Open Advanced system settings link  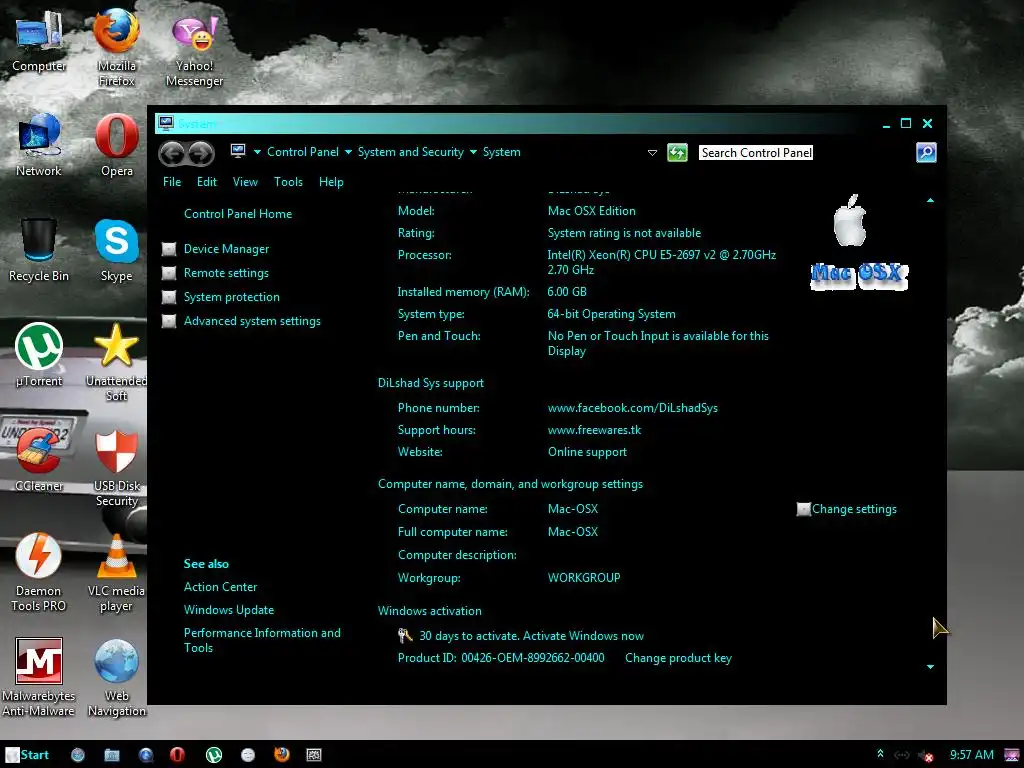pyautogui.click(x=252, y=321)
